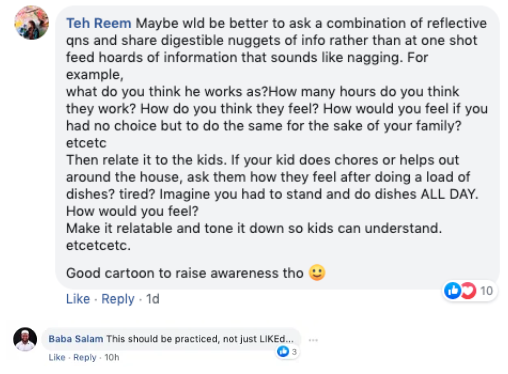Open the 1d timestamp of Teh Reem's comment
Screen dimensions: 508x374
[153, 299]
